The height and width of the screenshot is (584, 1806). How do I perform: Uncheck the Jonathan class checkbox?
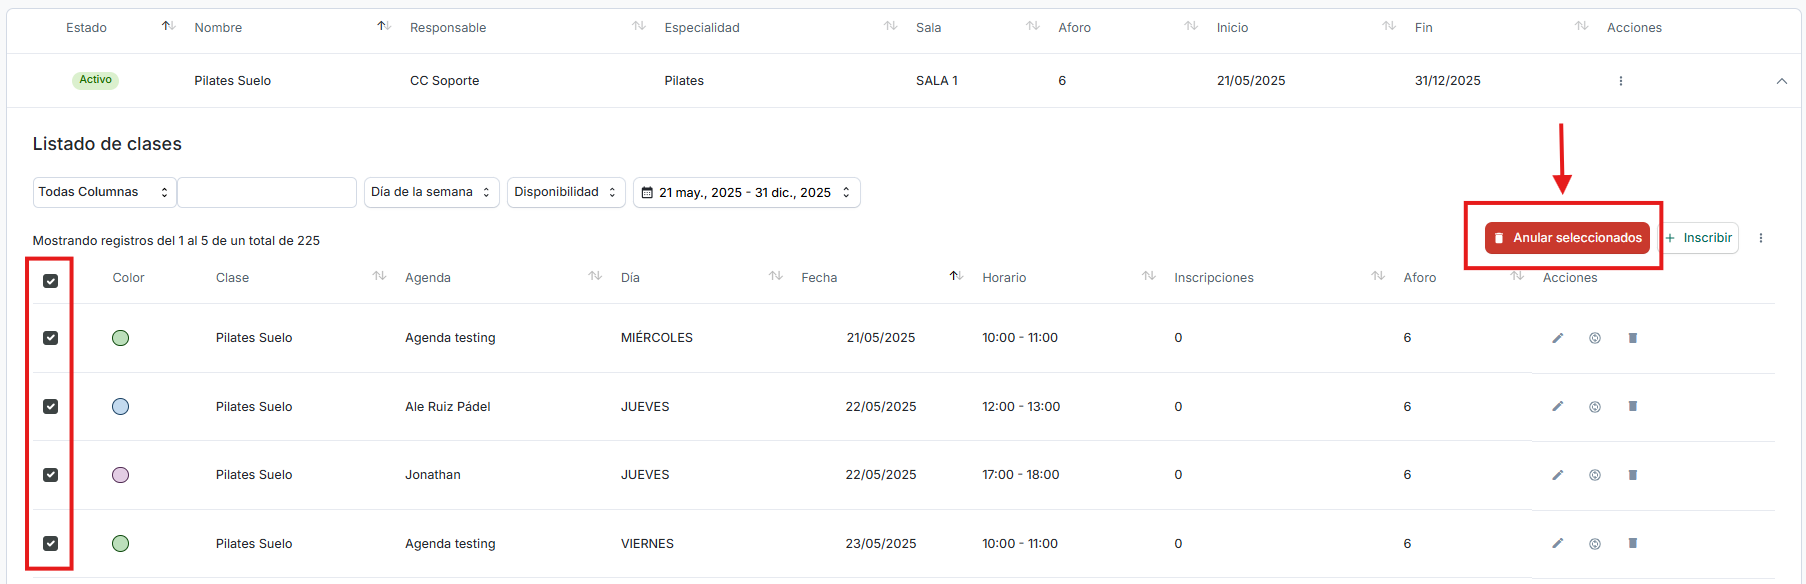click(51, 475)
